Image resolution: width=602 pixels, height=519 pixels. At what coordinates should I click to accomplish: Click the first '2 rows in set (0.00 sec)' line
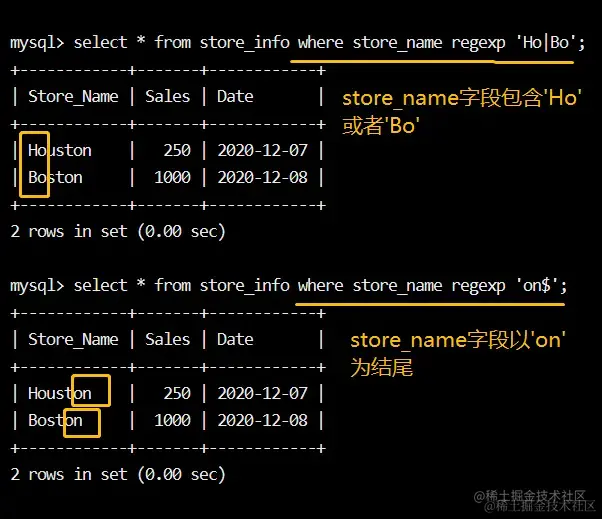(118, 232)
